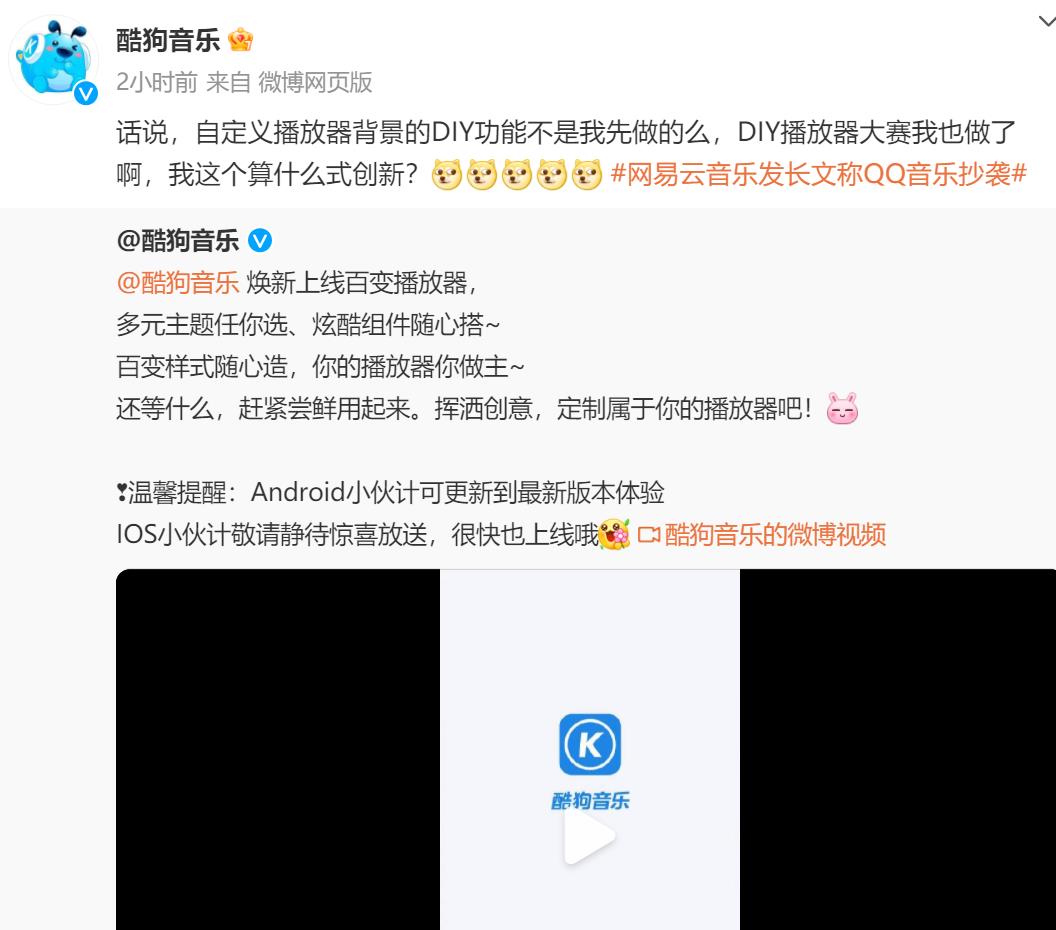The height and width of the screenshot is (930, 1056).
Task: Click the last doge emoji before the hashtag
Action: coord(587,175)
